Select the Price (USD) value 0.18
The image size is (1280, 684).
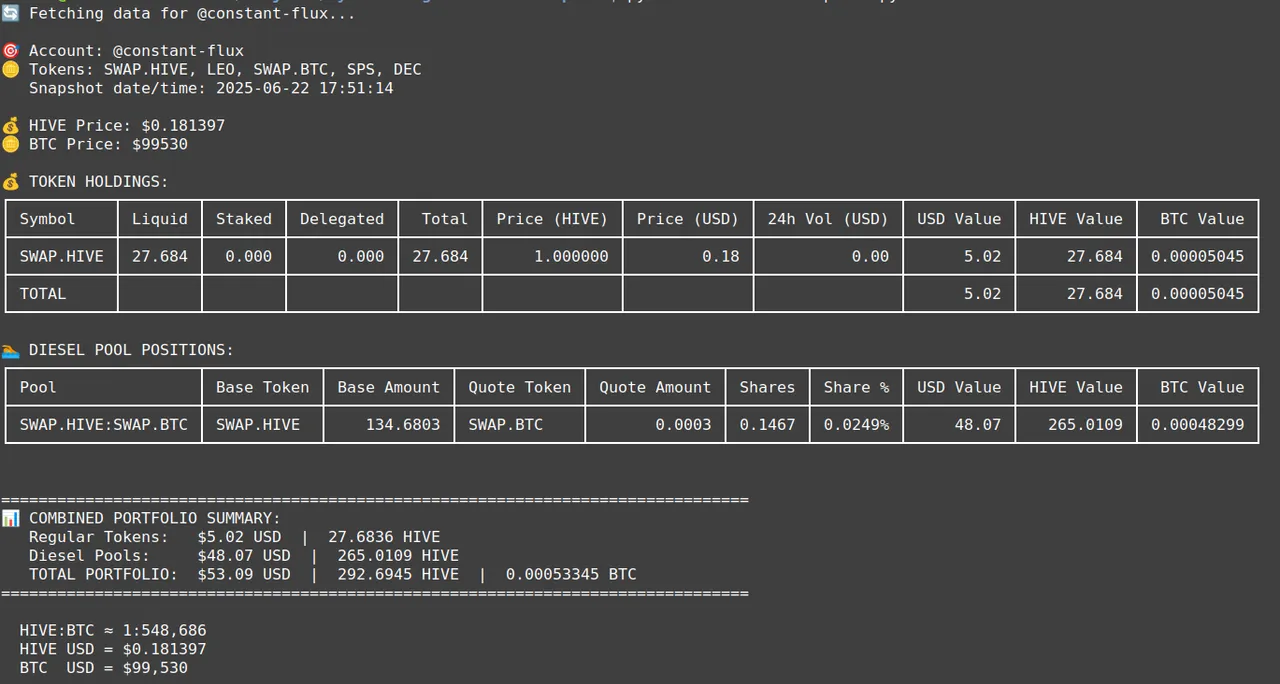721,256
